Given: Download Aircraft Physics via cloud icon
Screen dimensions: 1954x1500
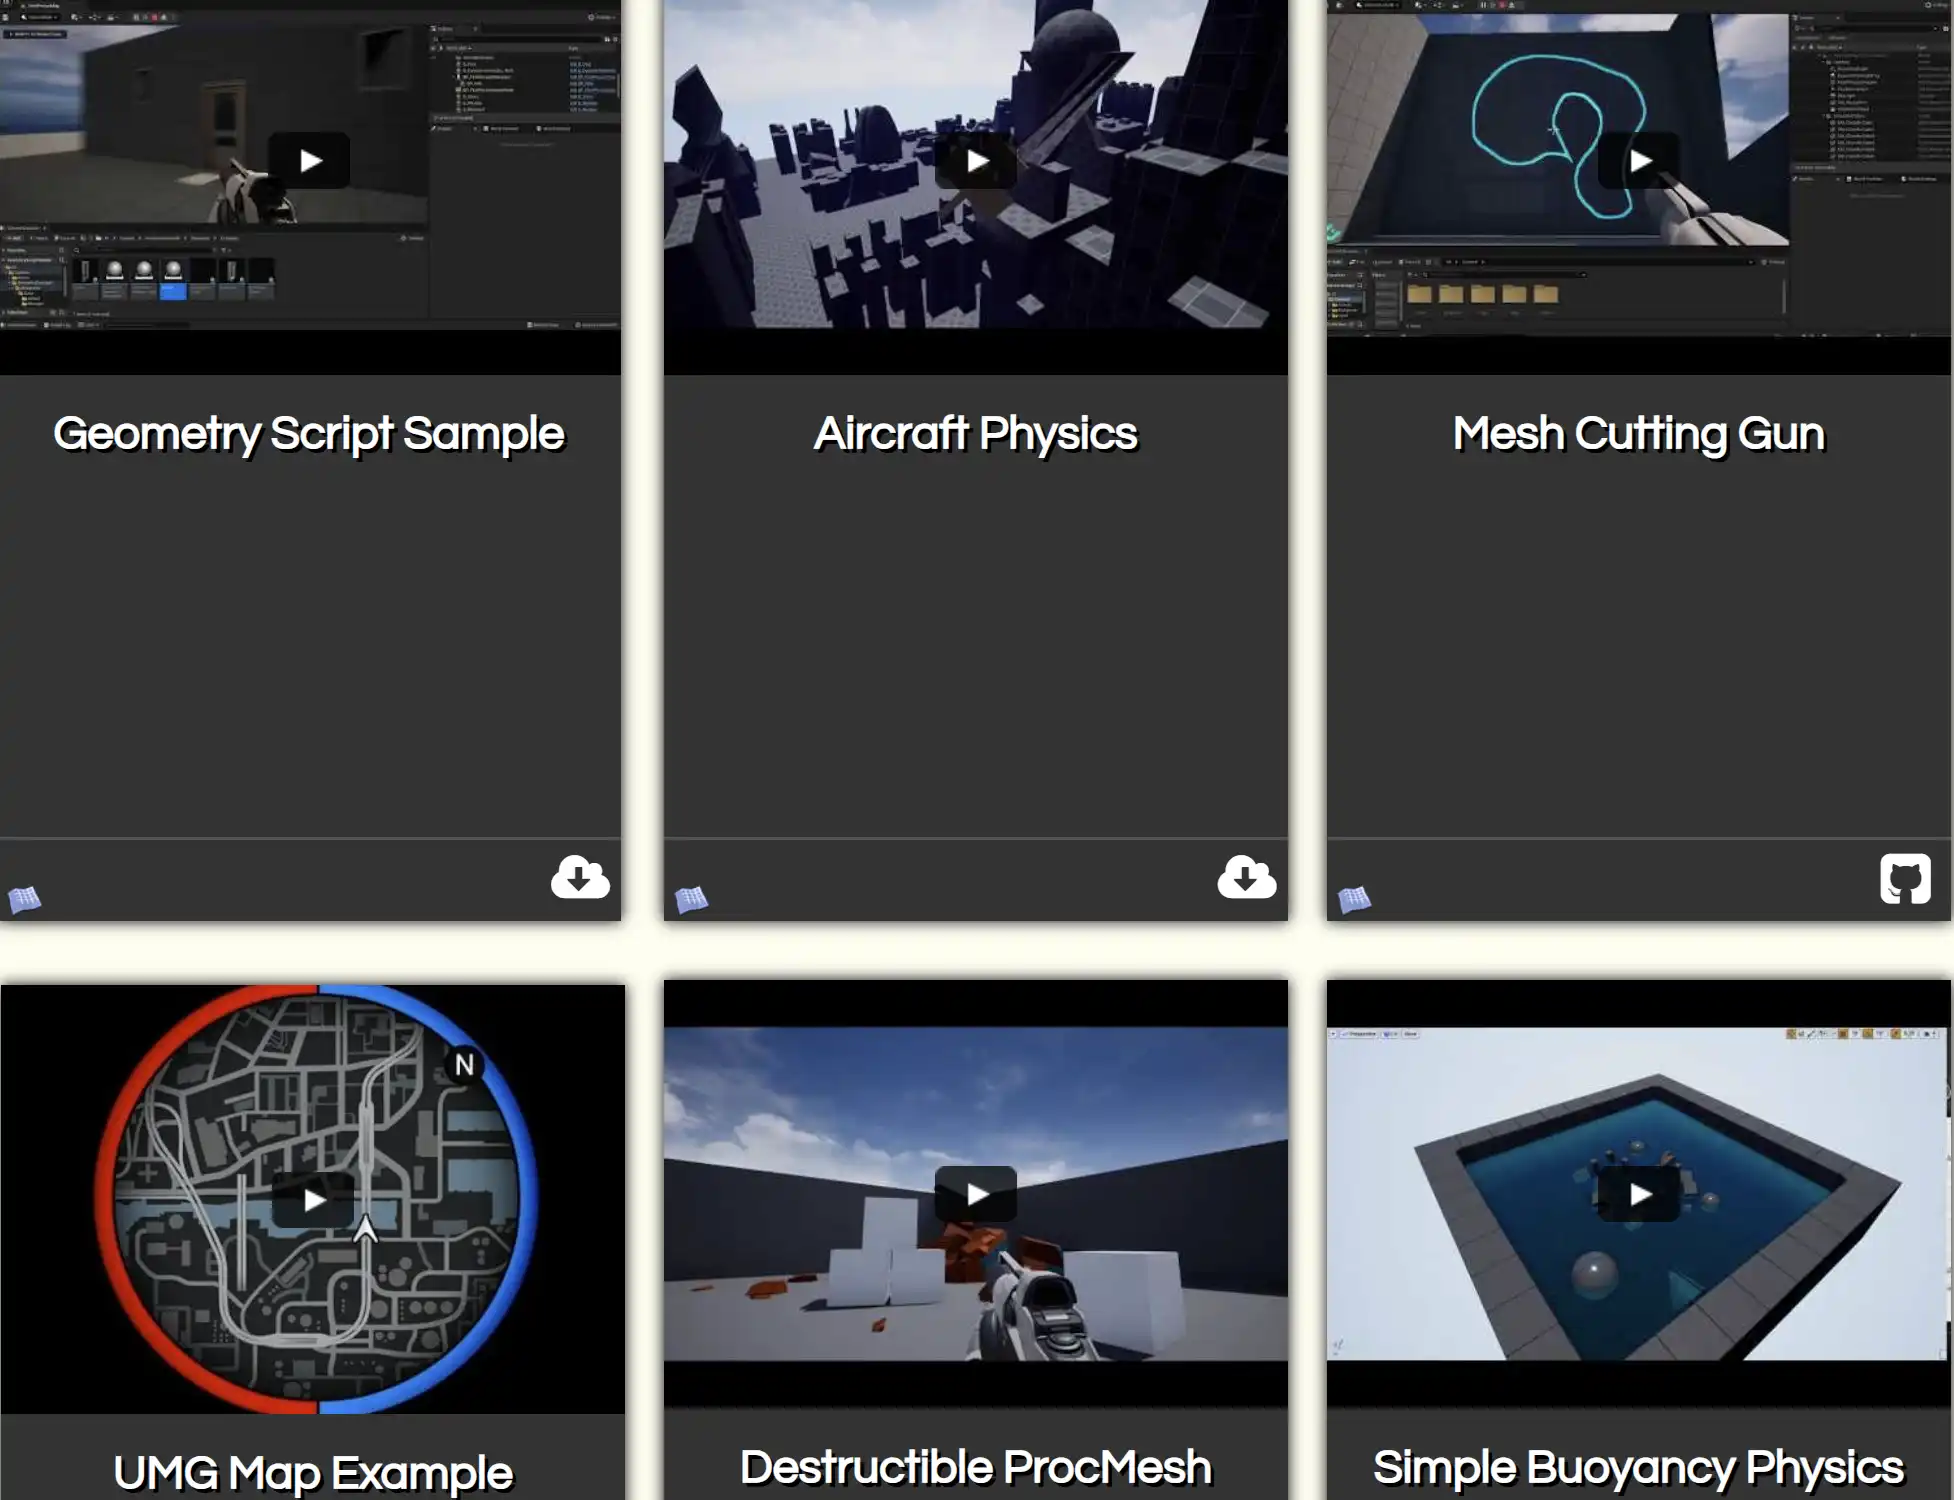Looking at the screenshot, I should coord(1246,878).
